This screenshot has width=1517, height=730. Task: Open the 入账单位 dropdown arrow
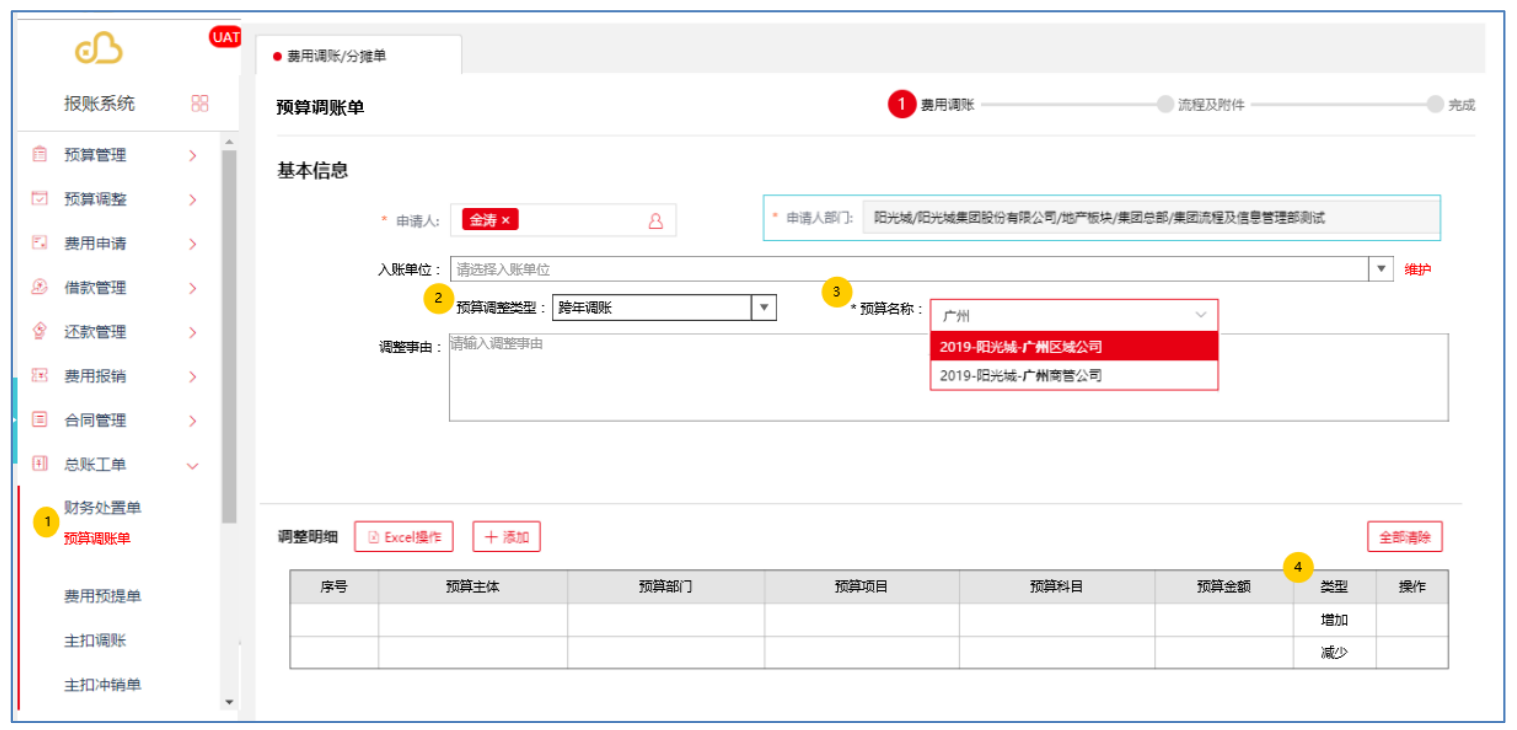coord(1381,269)
